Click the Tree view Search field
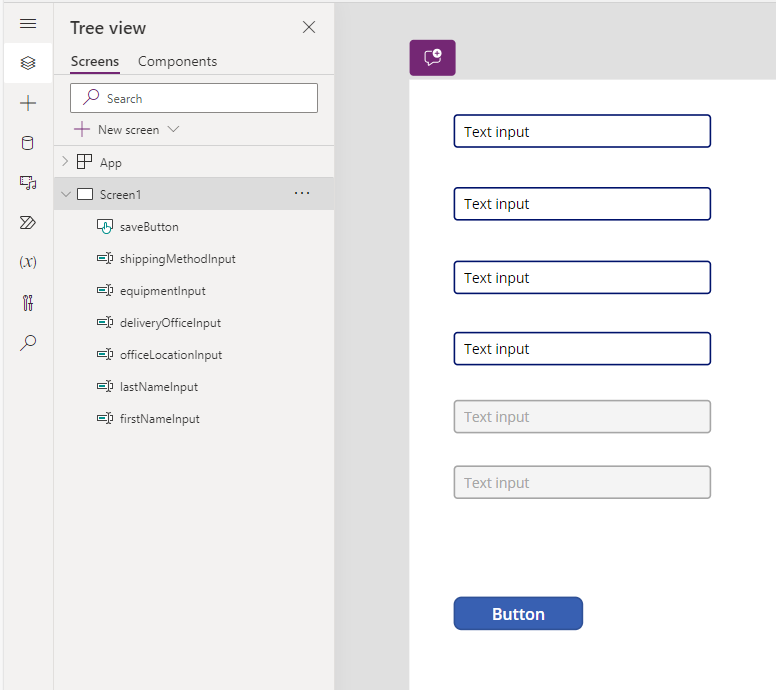The height and width of the screenshot is (690, 776). tap(194, 98)
